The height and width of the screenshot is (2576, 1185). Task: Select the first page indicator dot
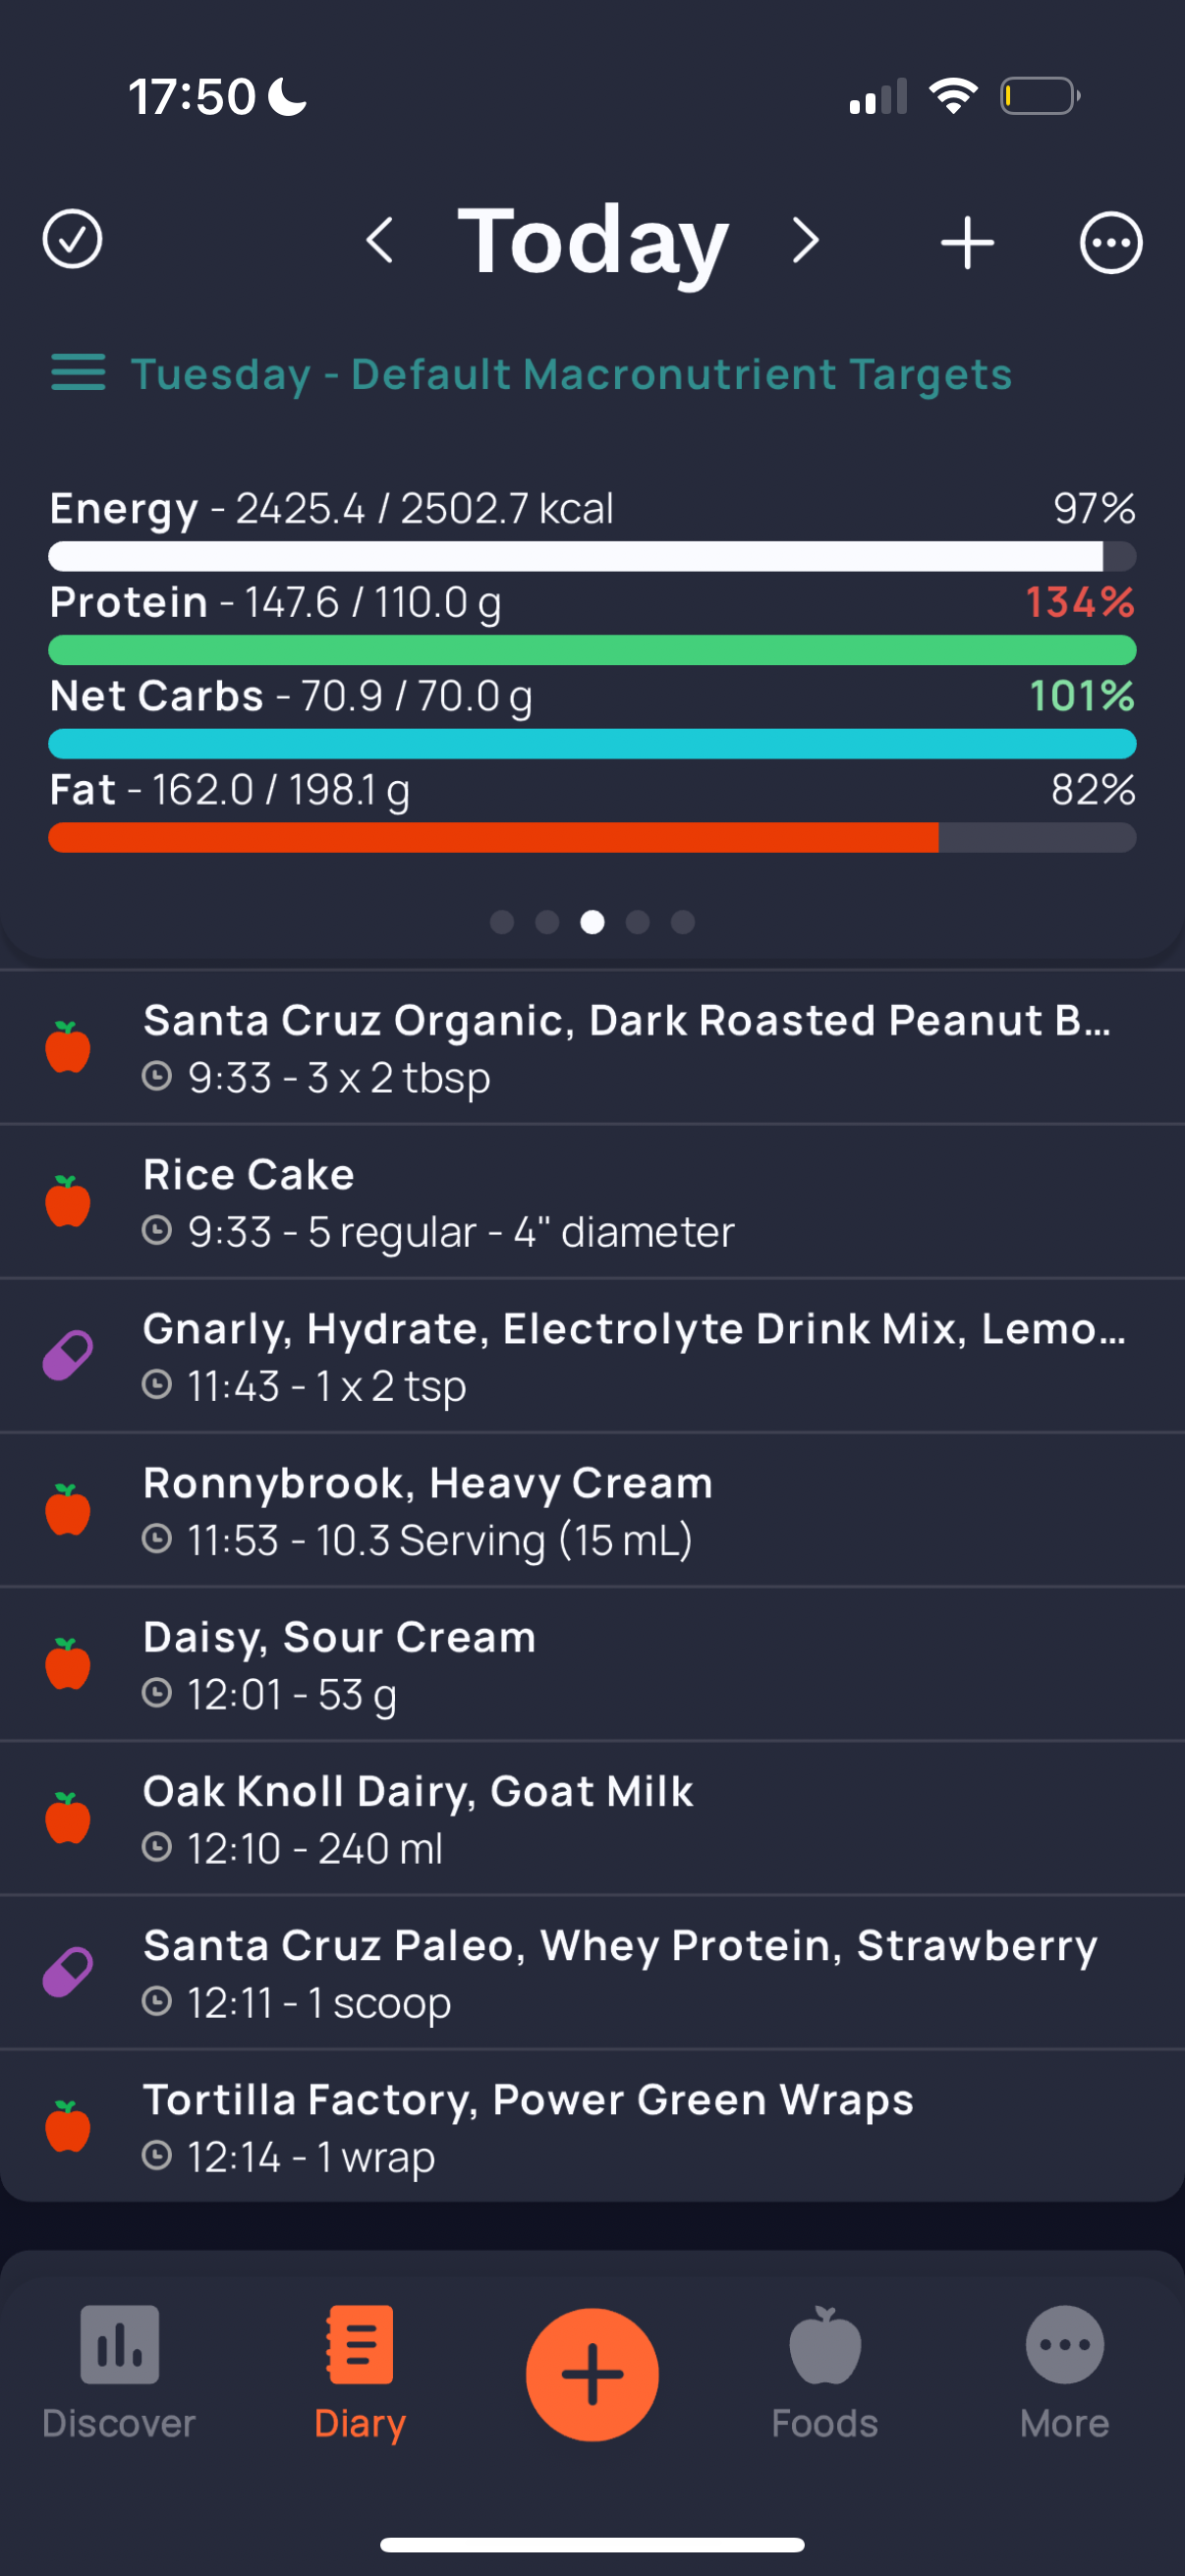(x=502, y=922)
